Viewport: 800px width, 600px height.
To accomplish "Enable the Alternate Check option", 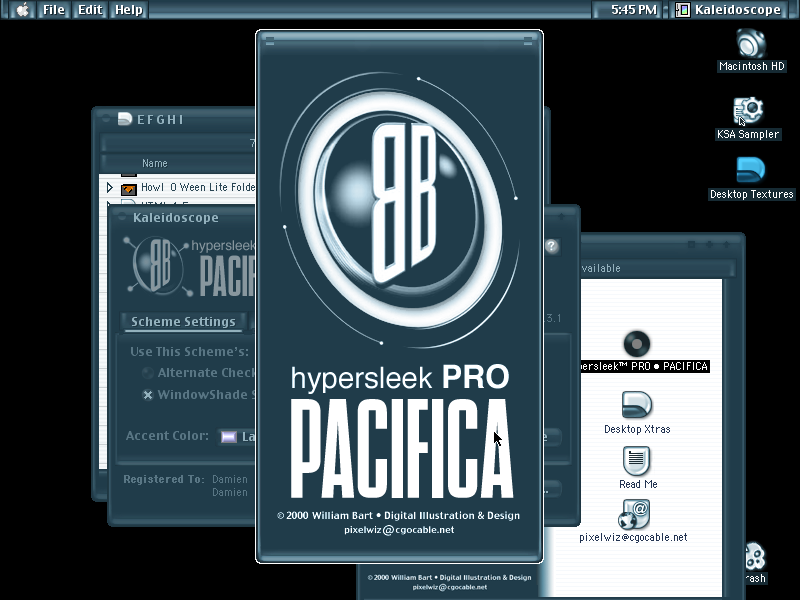I will click(x=148, y=373).
